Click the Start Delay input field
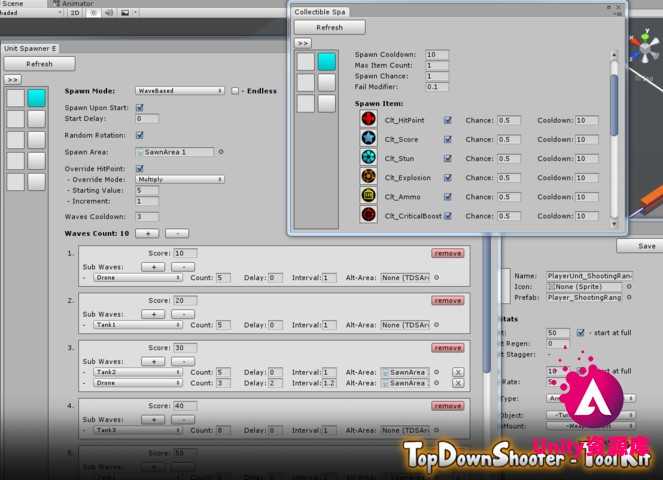663x480 pixels. pos(147,119)
